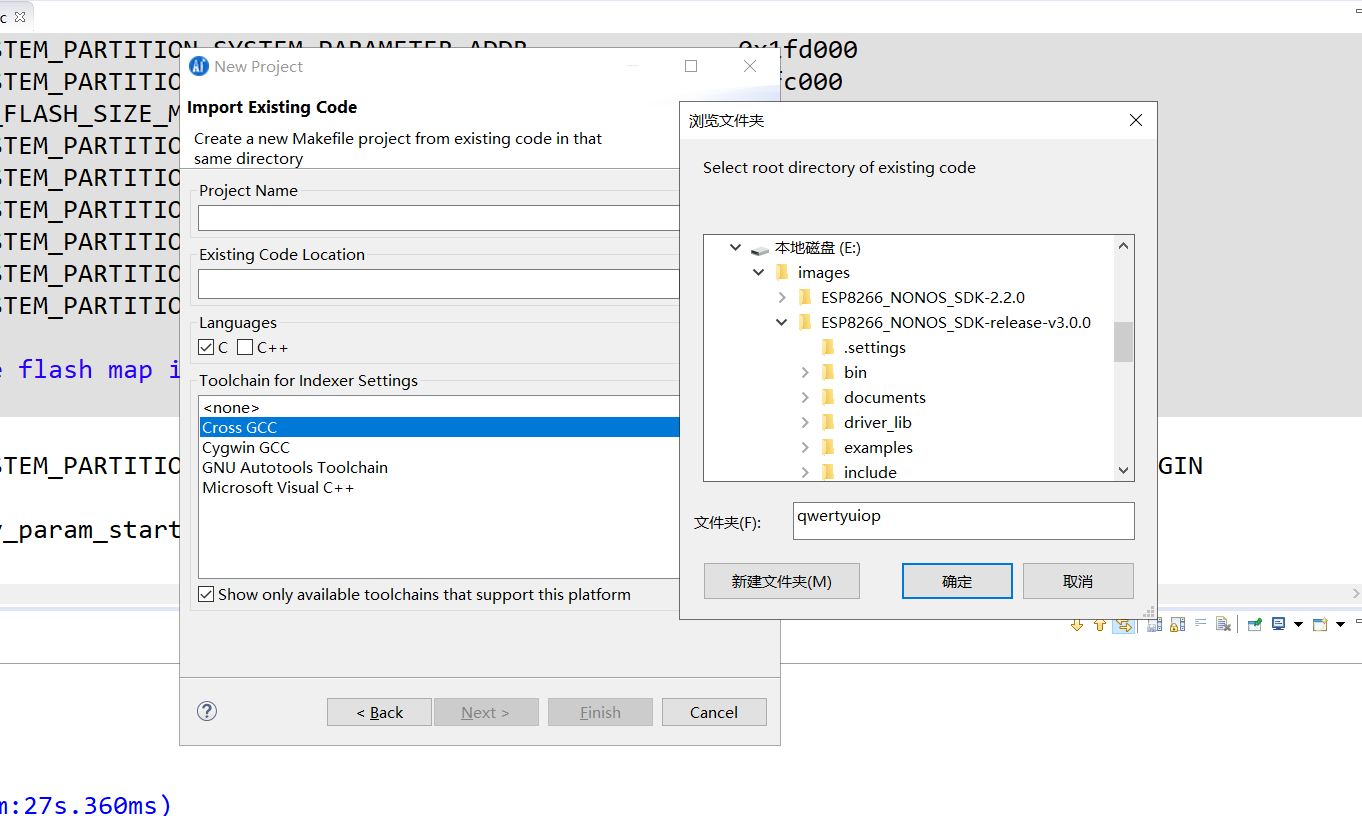Image resolution: width=1362 pixels, height=816 pixels.
Task: Click the next-item down arrow in console toolbar
Action: click(x=1077, y=625)
